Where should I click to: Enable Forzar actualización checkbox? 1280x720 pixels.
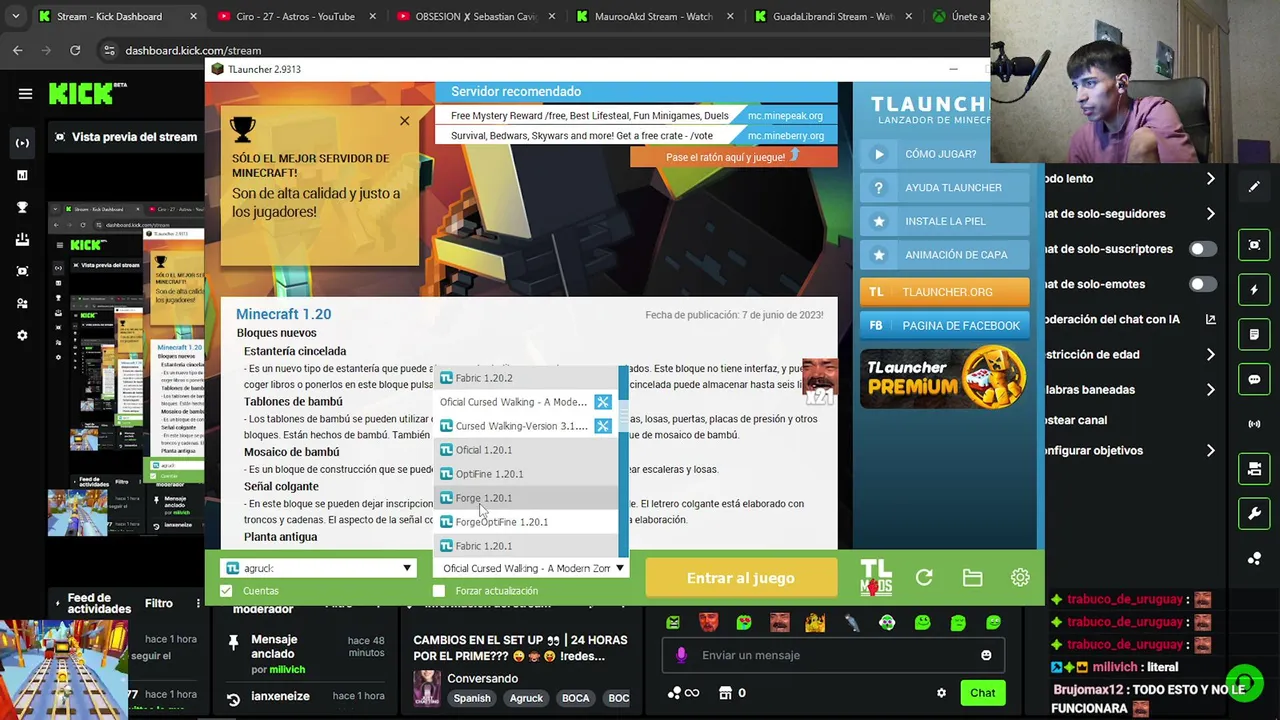coord(438,591)
